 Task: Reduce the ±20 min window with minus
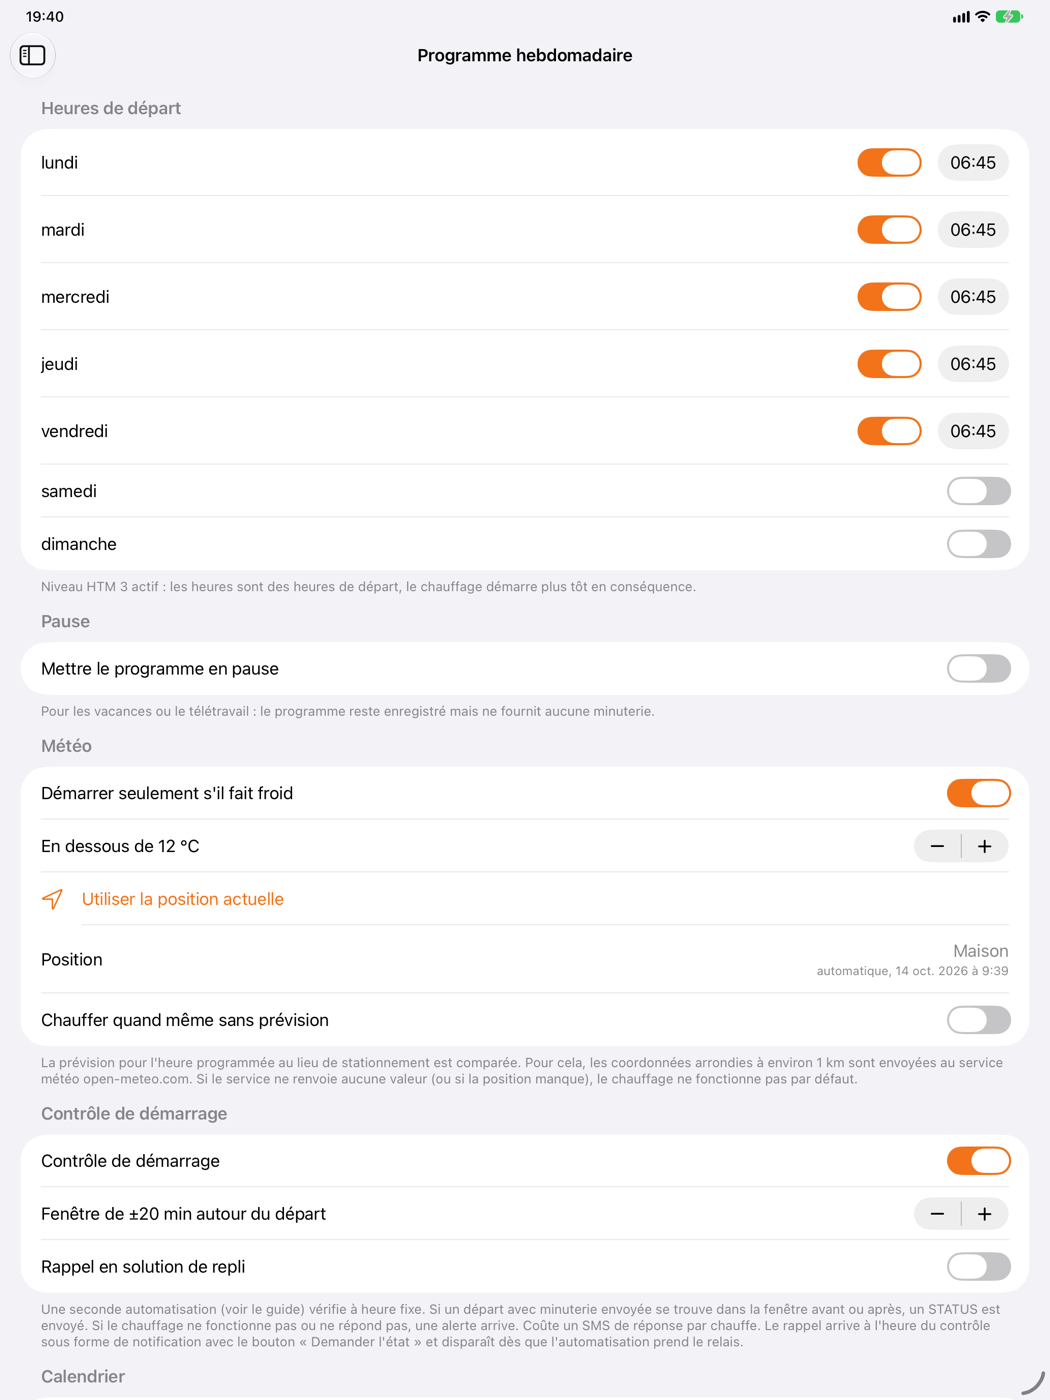[937, 1214]
